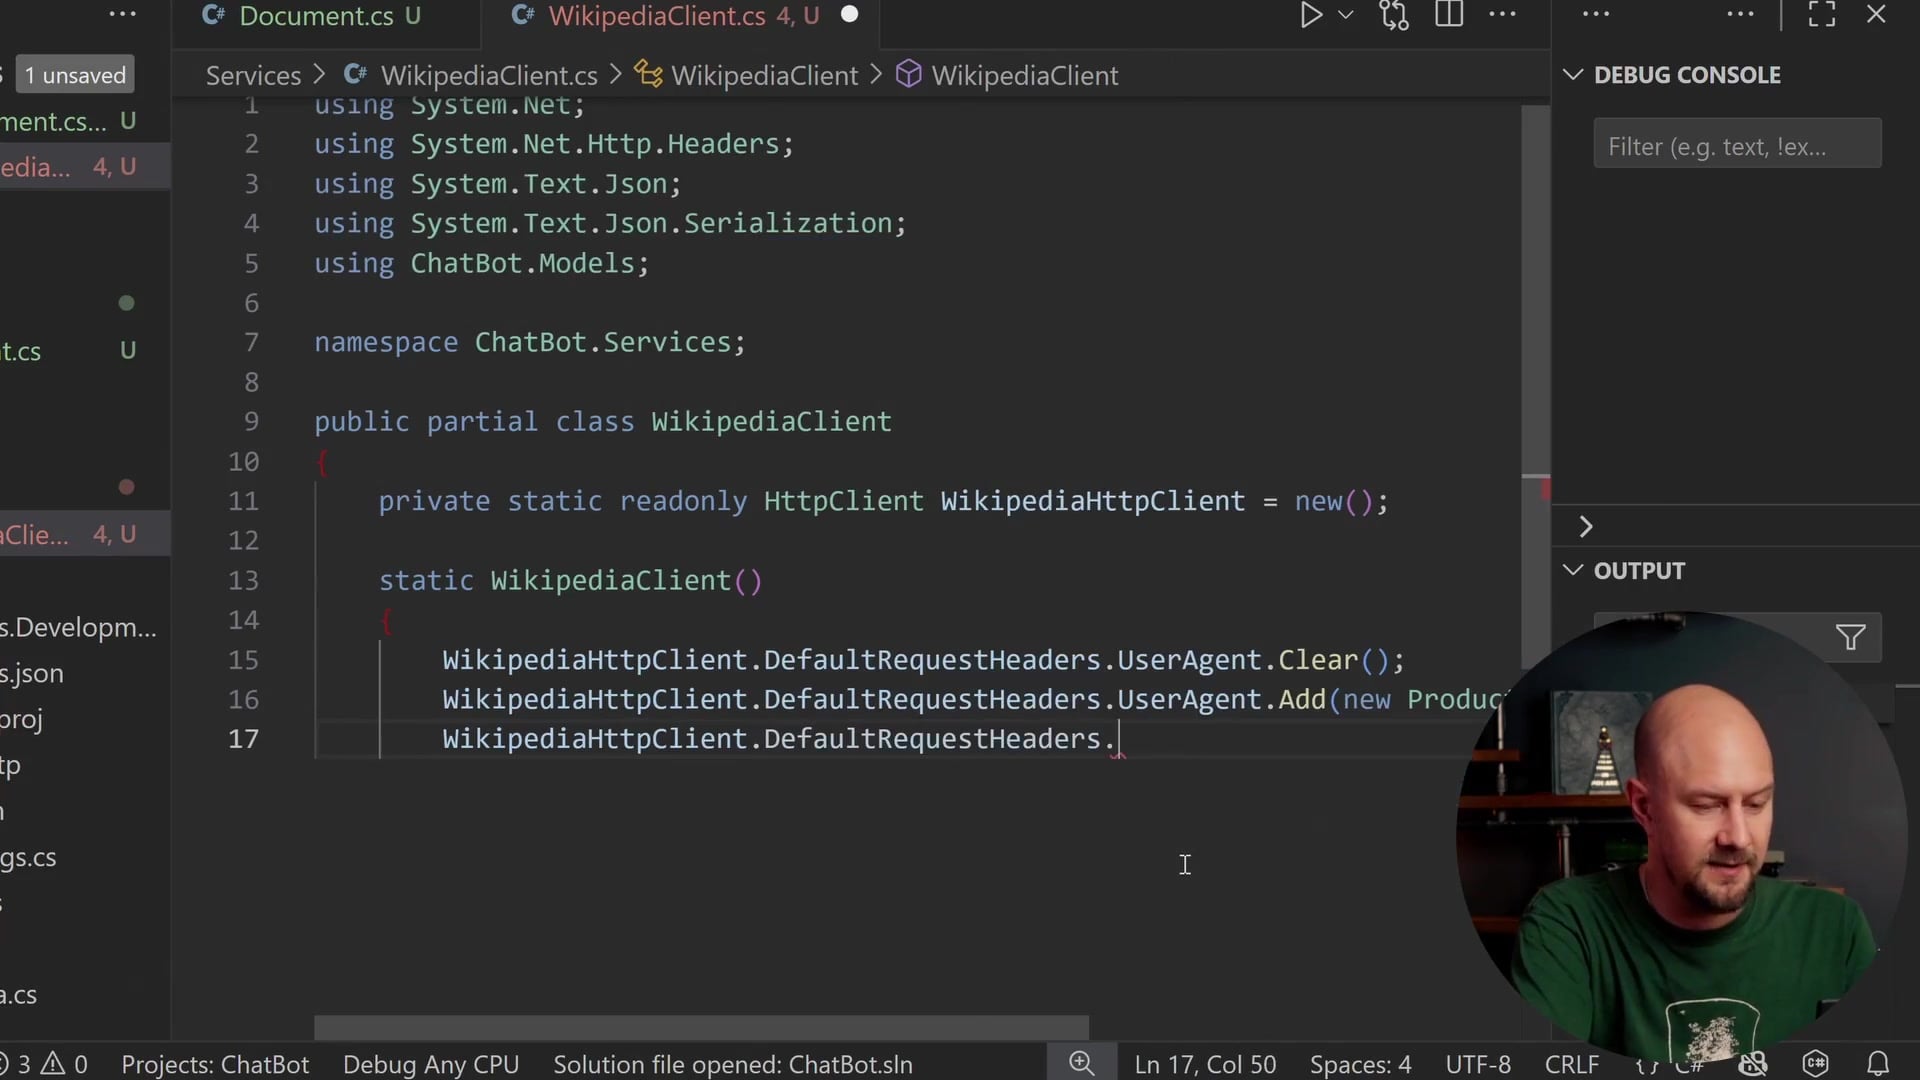
Task: Click Services in the breadcrumb bar
Action: [x=252, y=74]
